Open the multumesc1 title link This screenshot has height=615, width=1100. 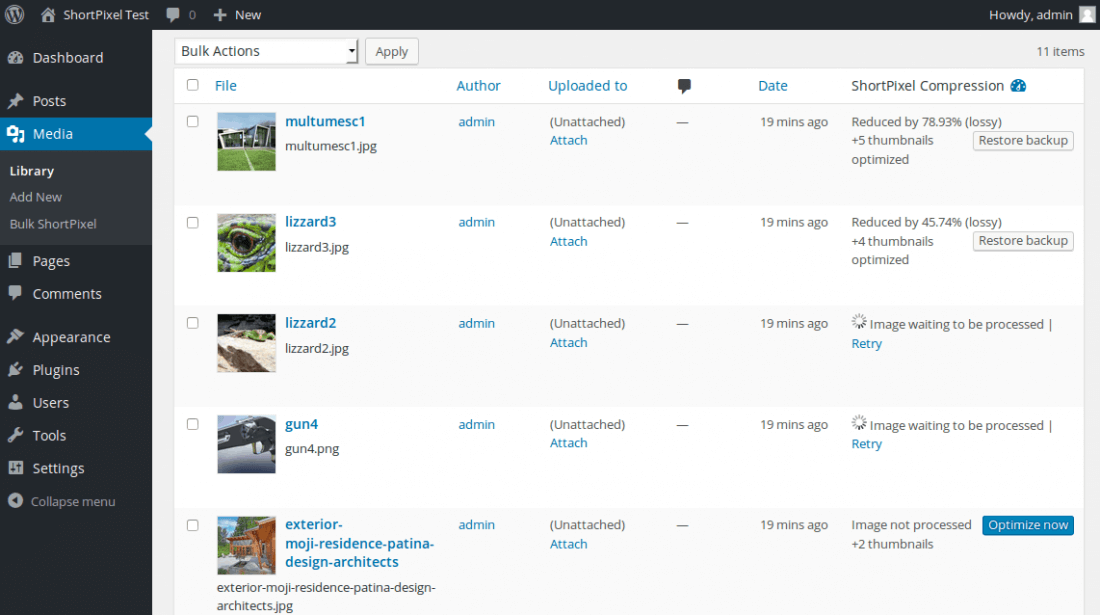(x=325, y=121)
